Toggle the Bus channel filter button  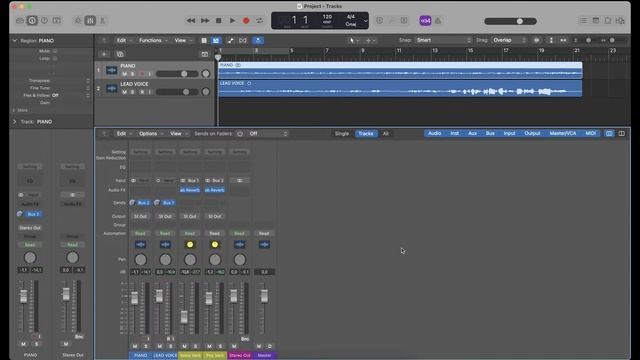[x=490, y=133]
